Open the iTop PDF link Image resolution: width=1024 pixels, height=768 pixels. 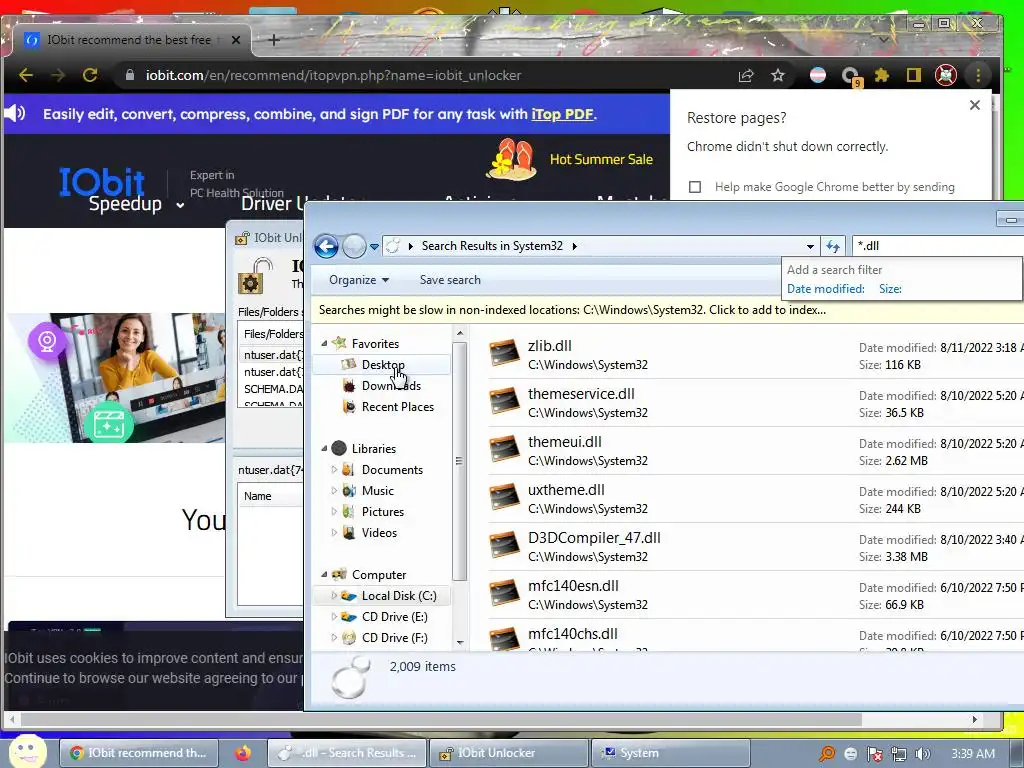(562, 114)
